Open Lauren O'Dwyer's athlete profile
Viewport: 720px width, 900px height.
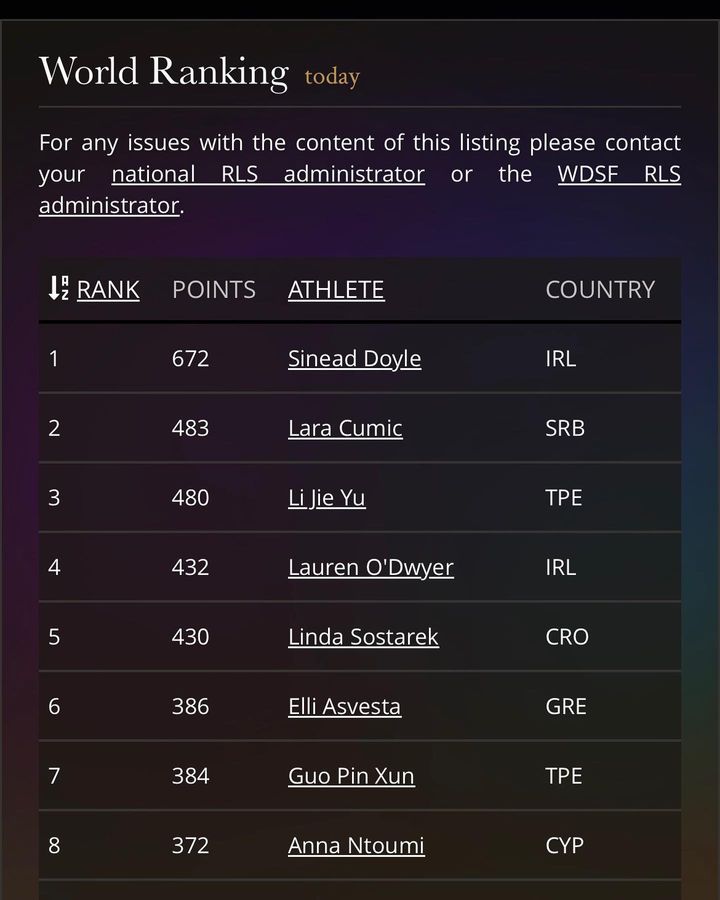(x=370, y=567)
